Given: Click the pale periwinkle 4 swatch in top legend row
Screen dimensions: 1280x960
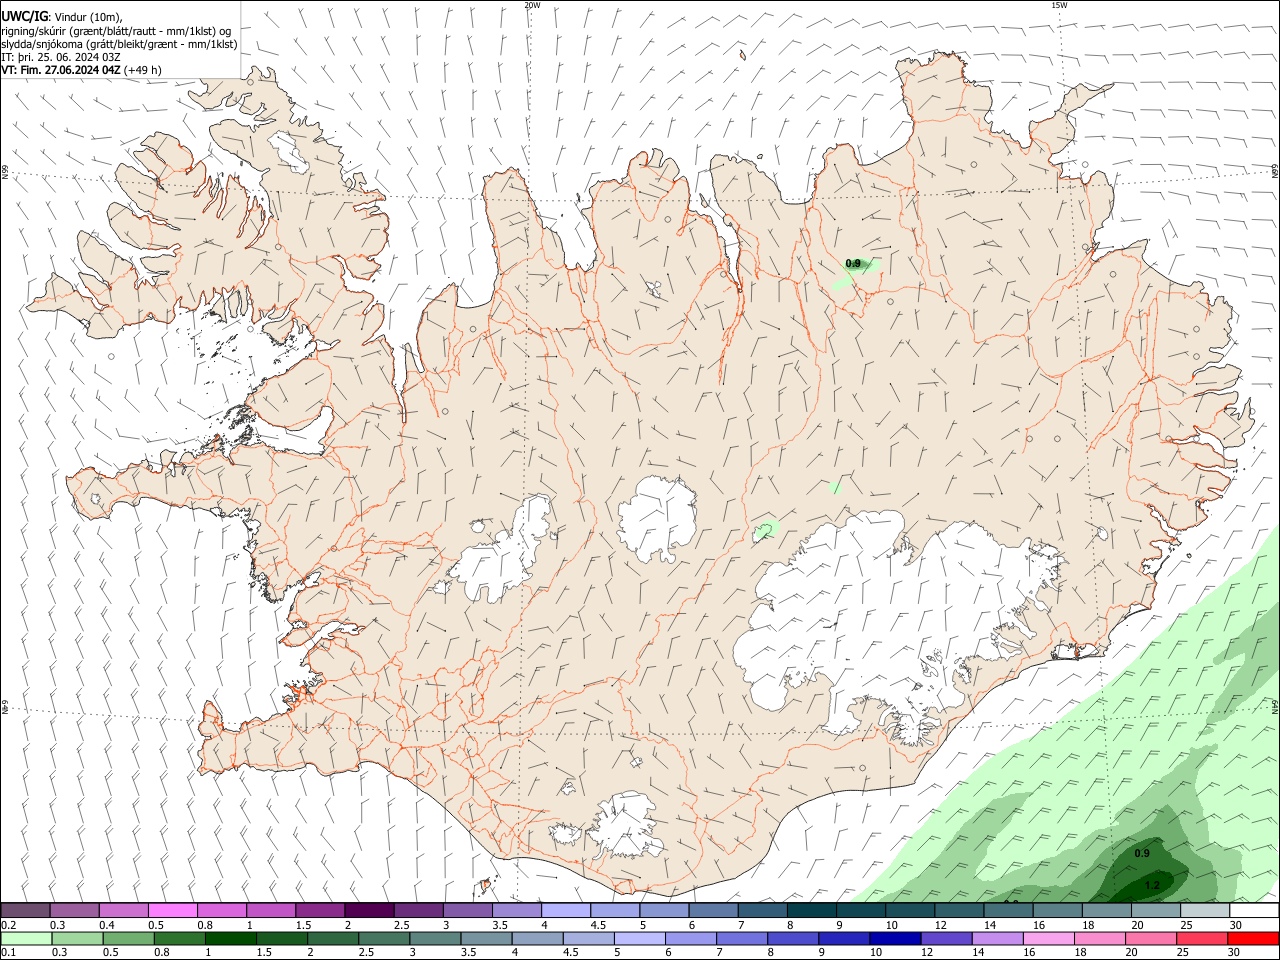Looking at the screenshot, I should point(566,910).
